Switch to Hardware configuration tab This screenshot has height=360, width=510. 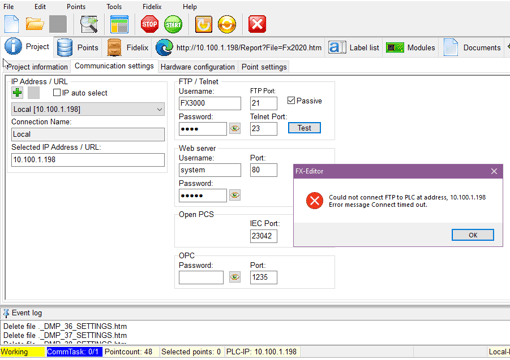click(198, 67)
